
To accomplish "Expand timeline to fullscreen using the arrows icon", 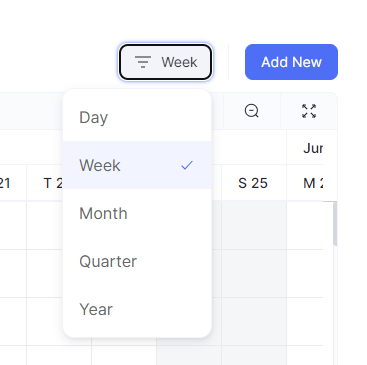I will [309, 111].
